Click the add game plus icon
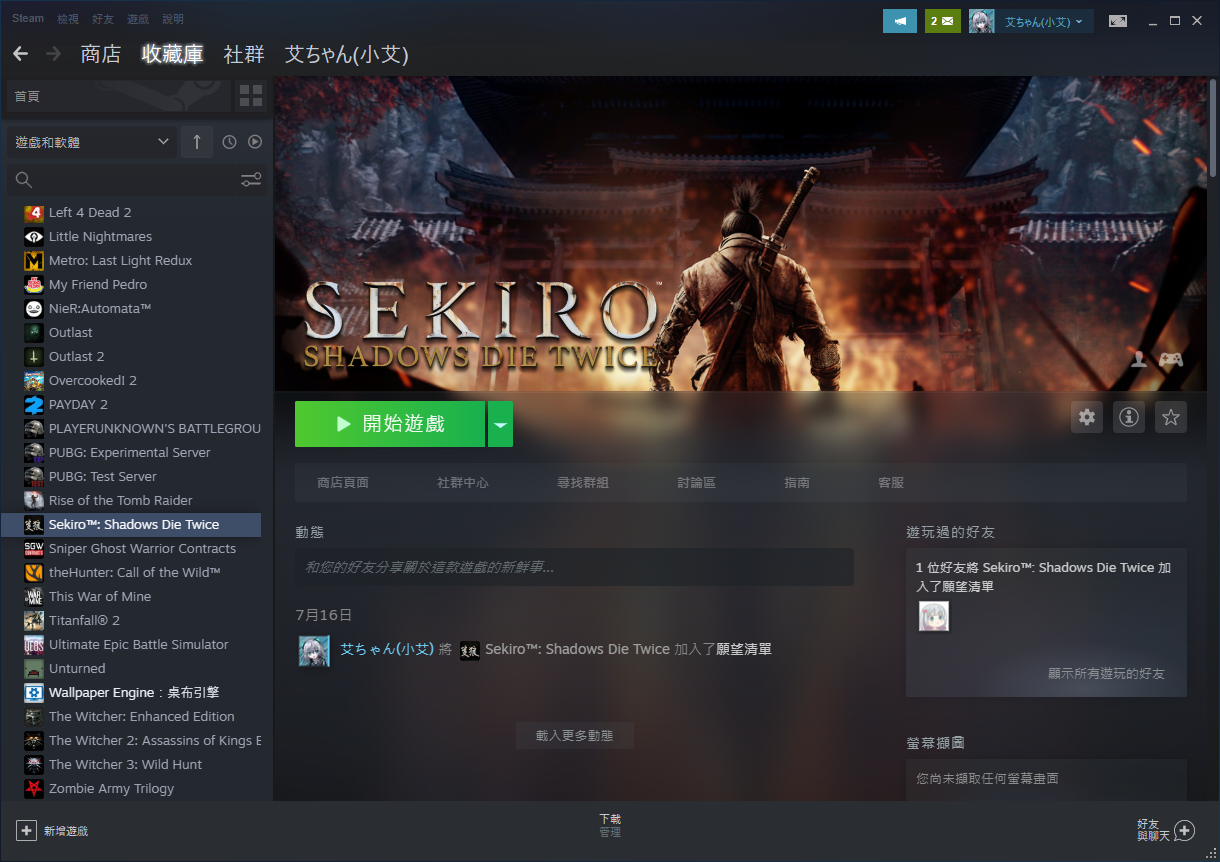 click(x=26, y=830)
